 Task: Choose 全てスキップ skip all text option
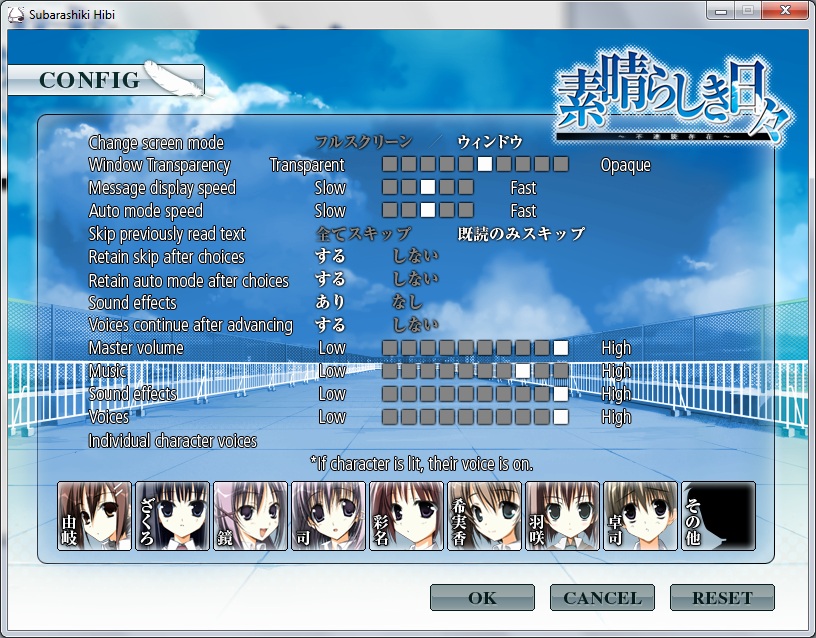pyautogui.click(x=363, y=234)
